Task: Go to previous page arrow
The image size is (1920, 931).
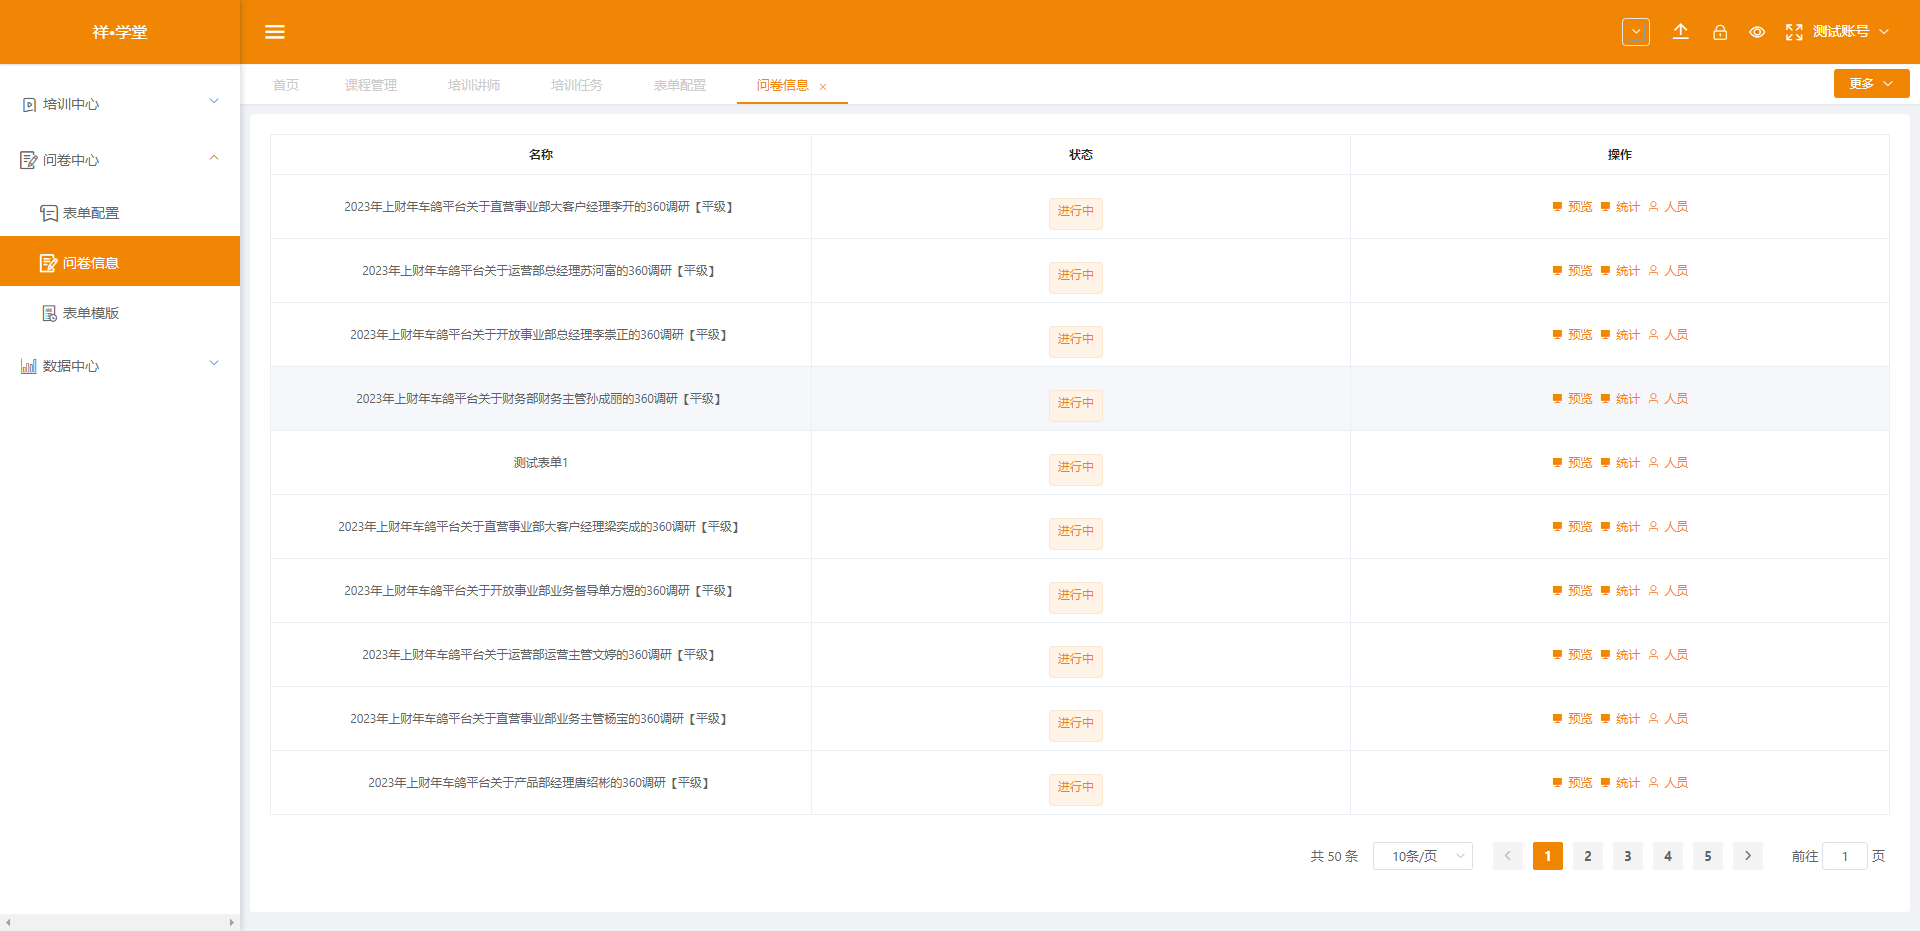Action: point(1508,856)
